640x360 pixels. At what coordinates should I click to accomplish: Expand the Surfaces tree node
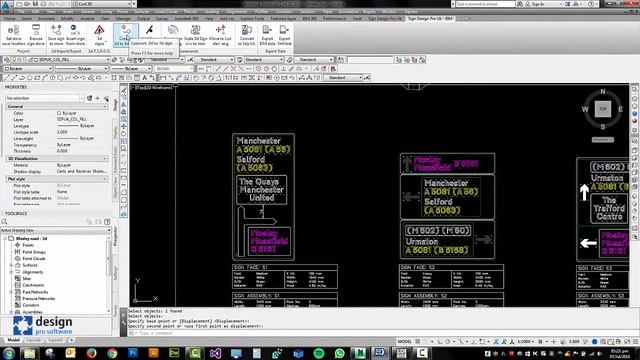11,265
